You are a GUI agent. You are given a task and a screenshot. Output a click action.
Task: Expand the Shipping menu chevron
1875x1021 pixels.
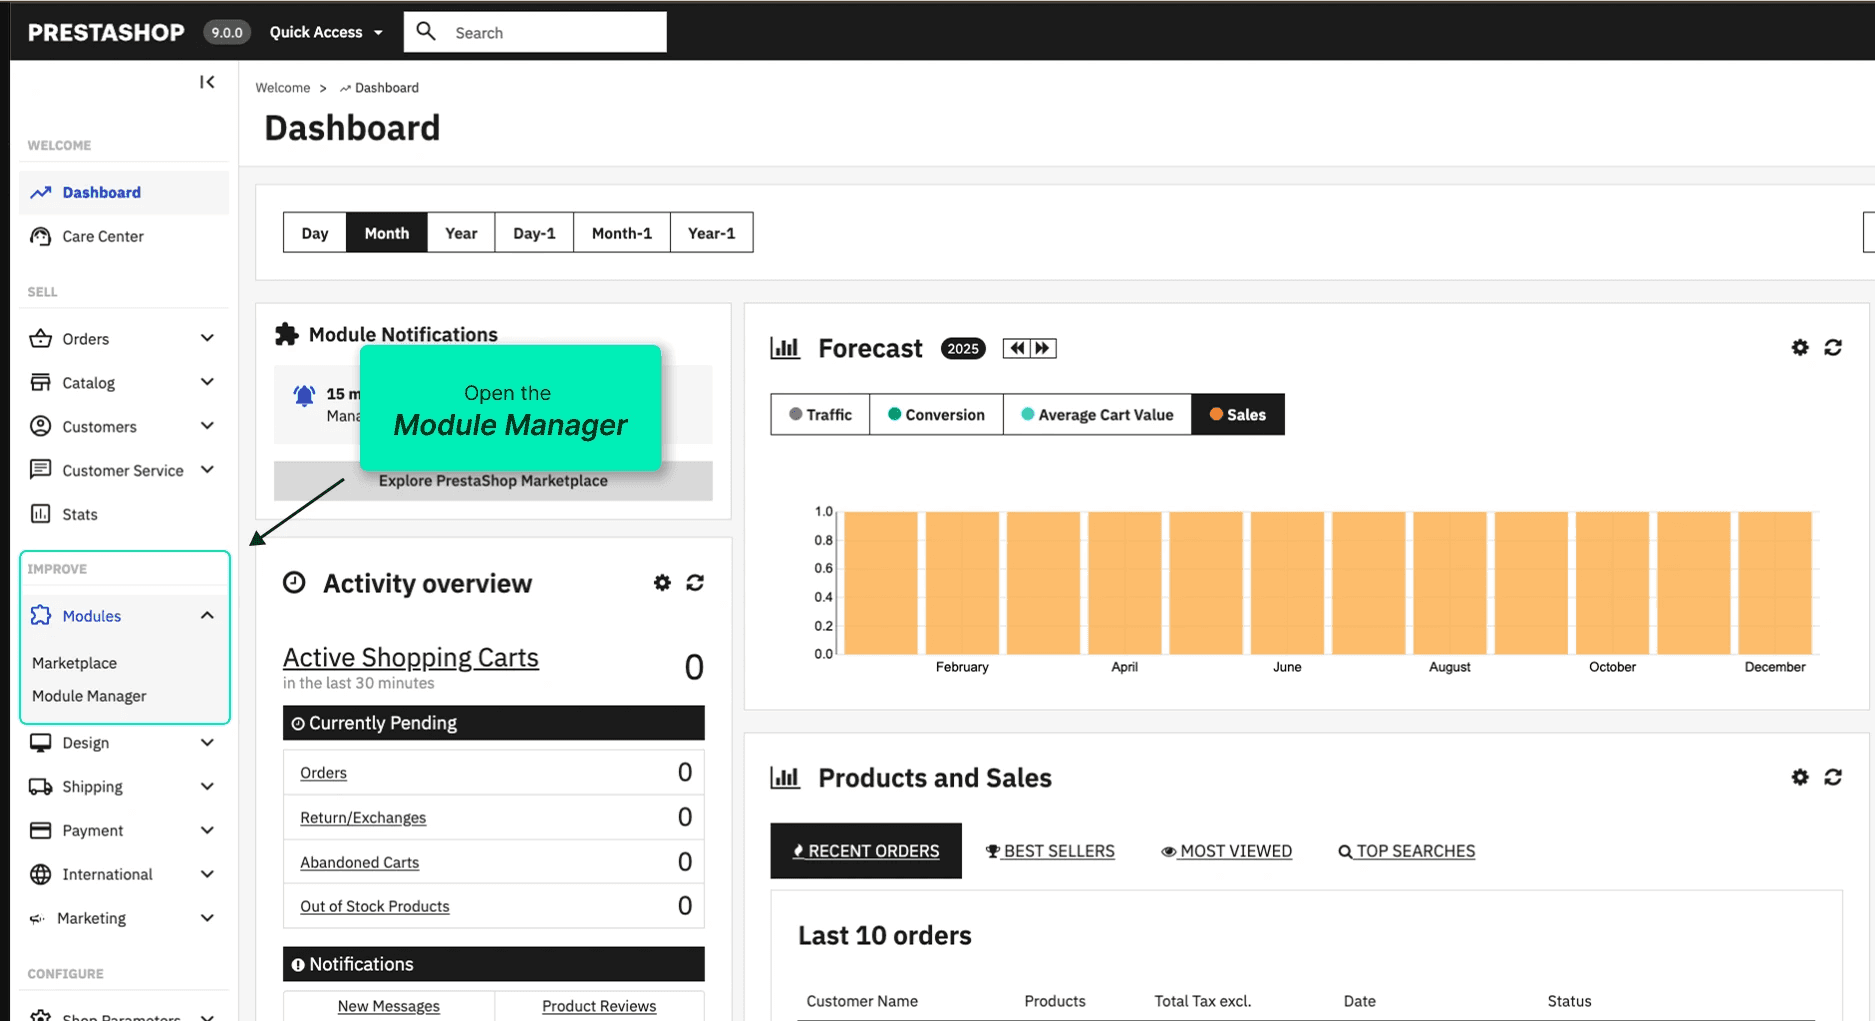pyautogui.click(x=207, y=786)
